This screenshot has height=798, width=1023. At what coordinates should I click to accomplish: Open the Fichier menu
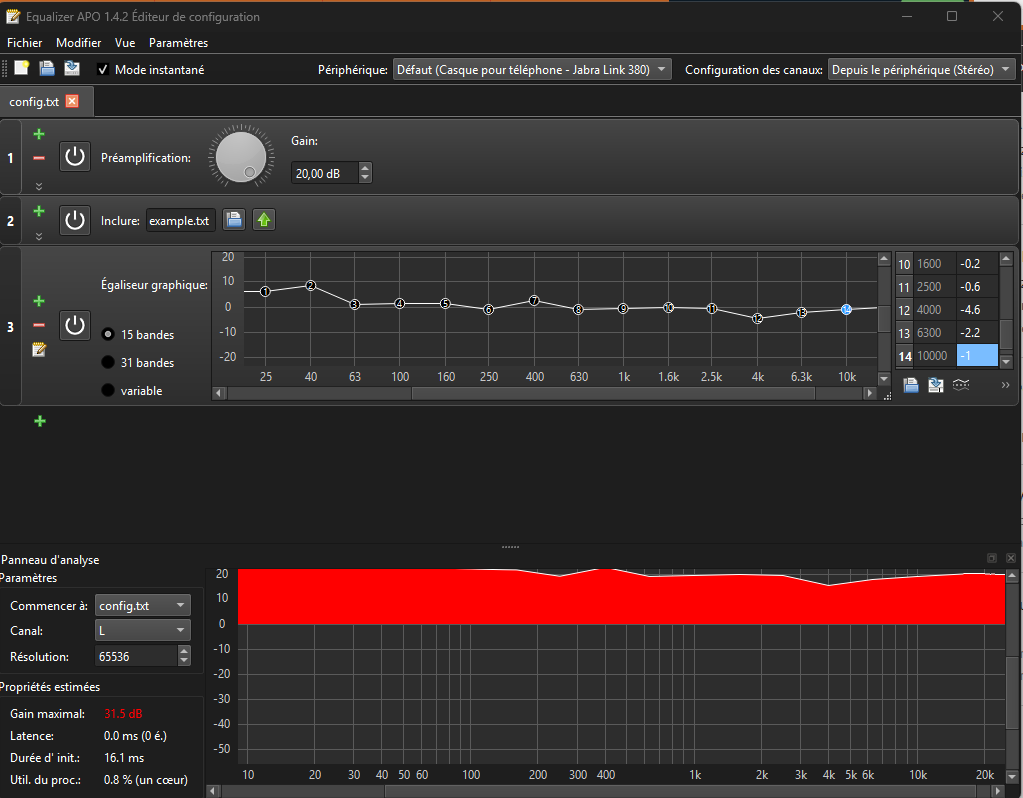[x=25, y=43]
